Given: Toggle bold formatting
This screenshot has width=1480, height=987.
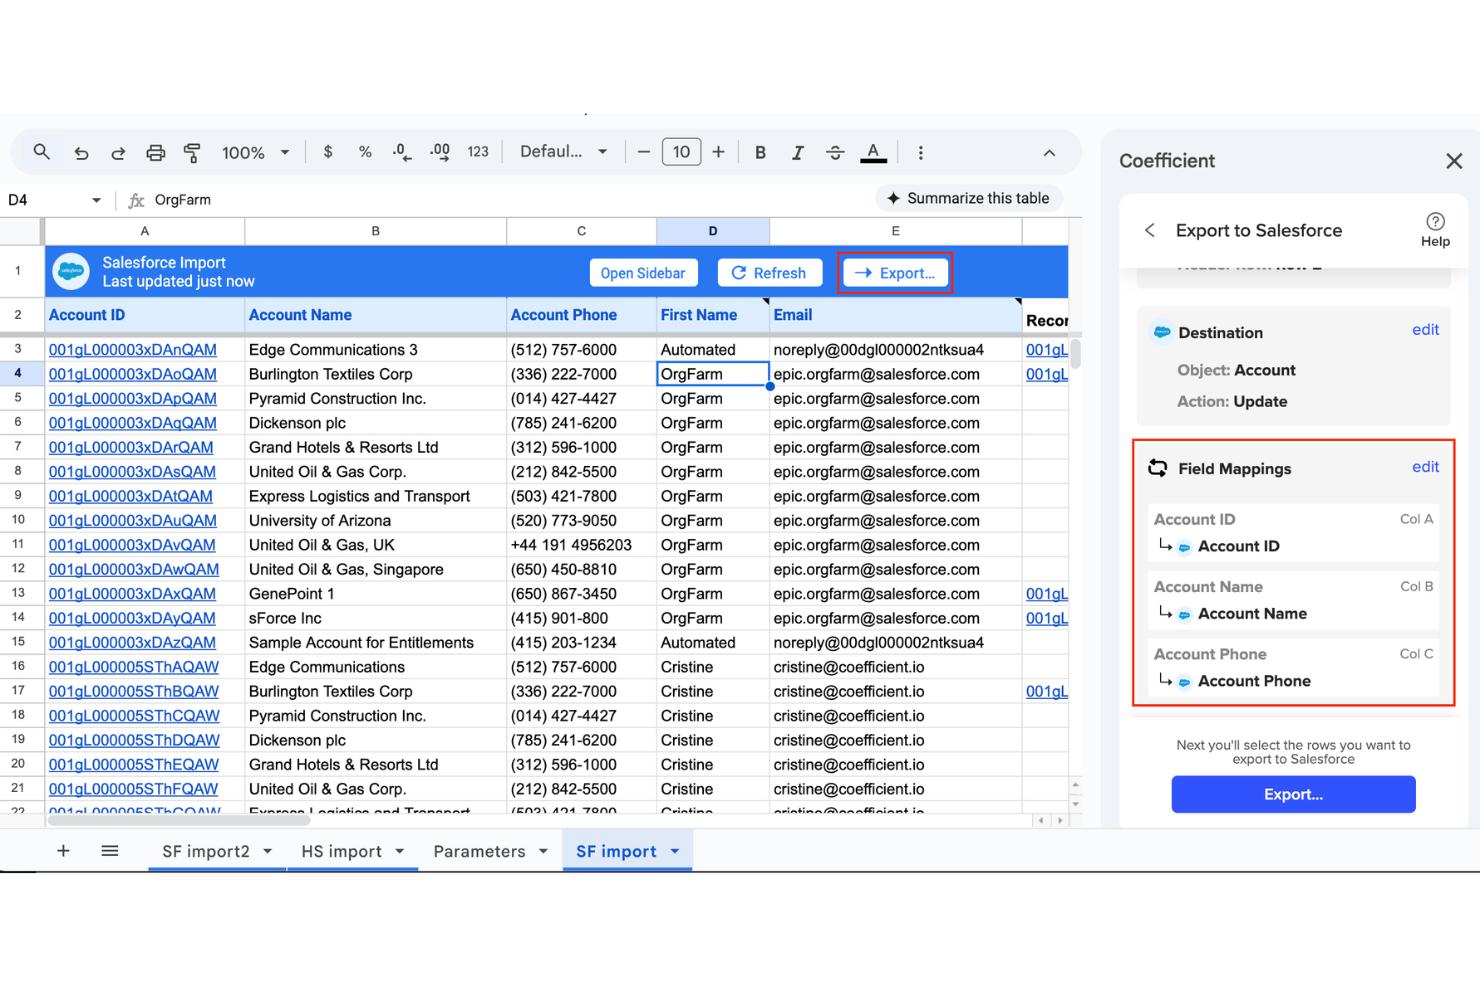Looking at the screenshot, I should point(760,151).
